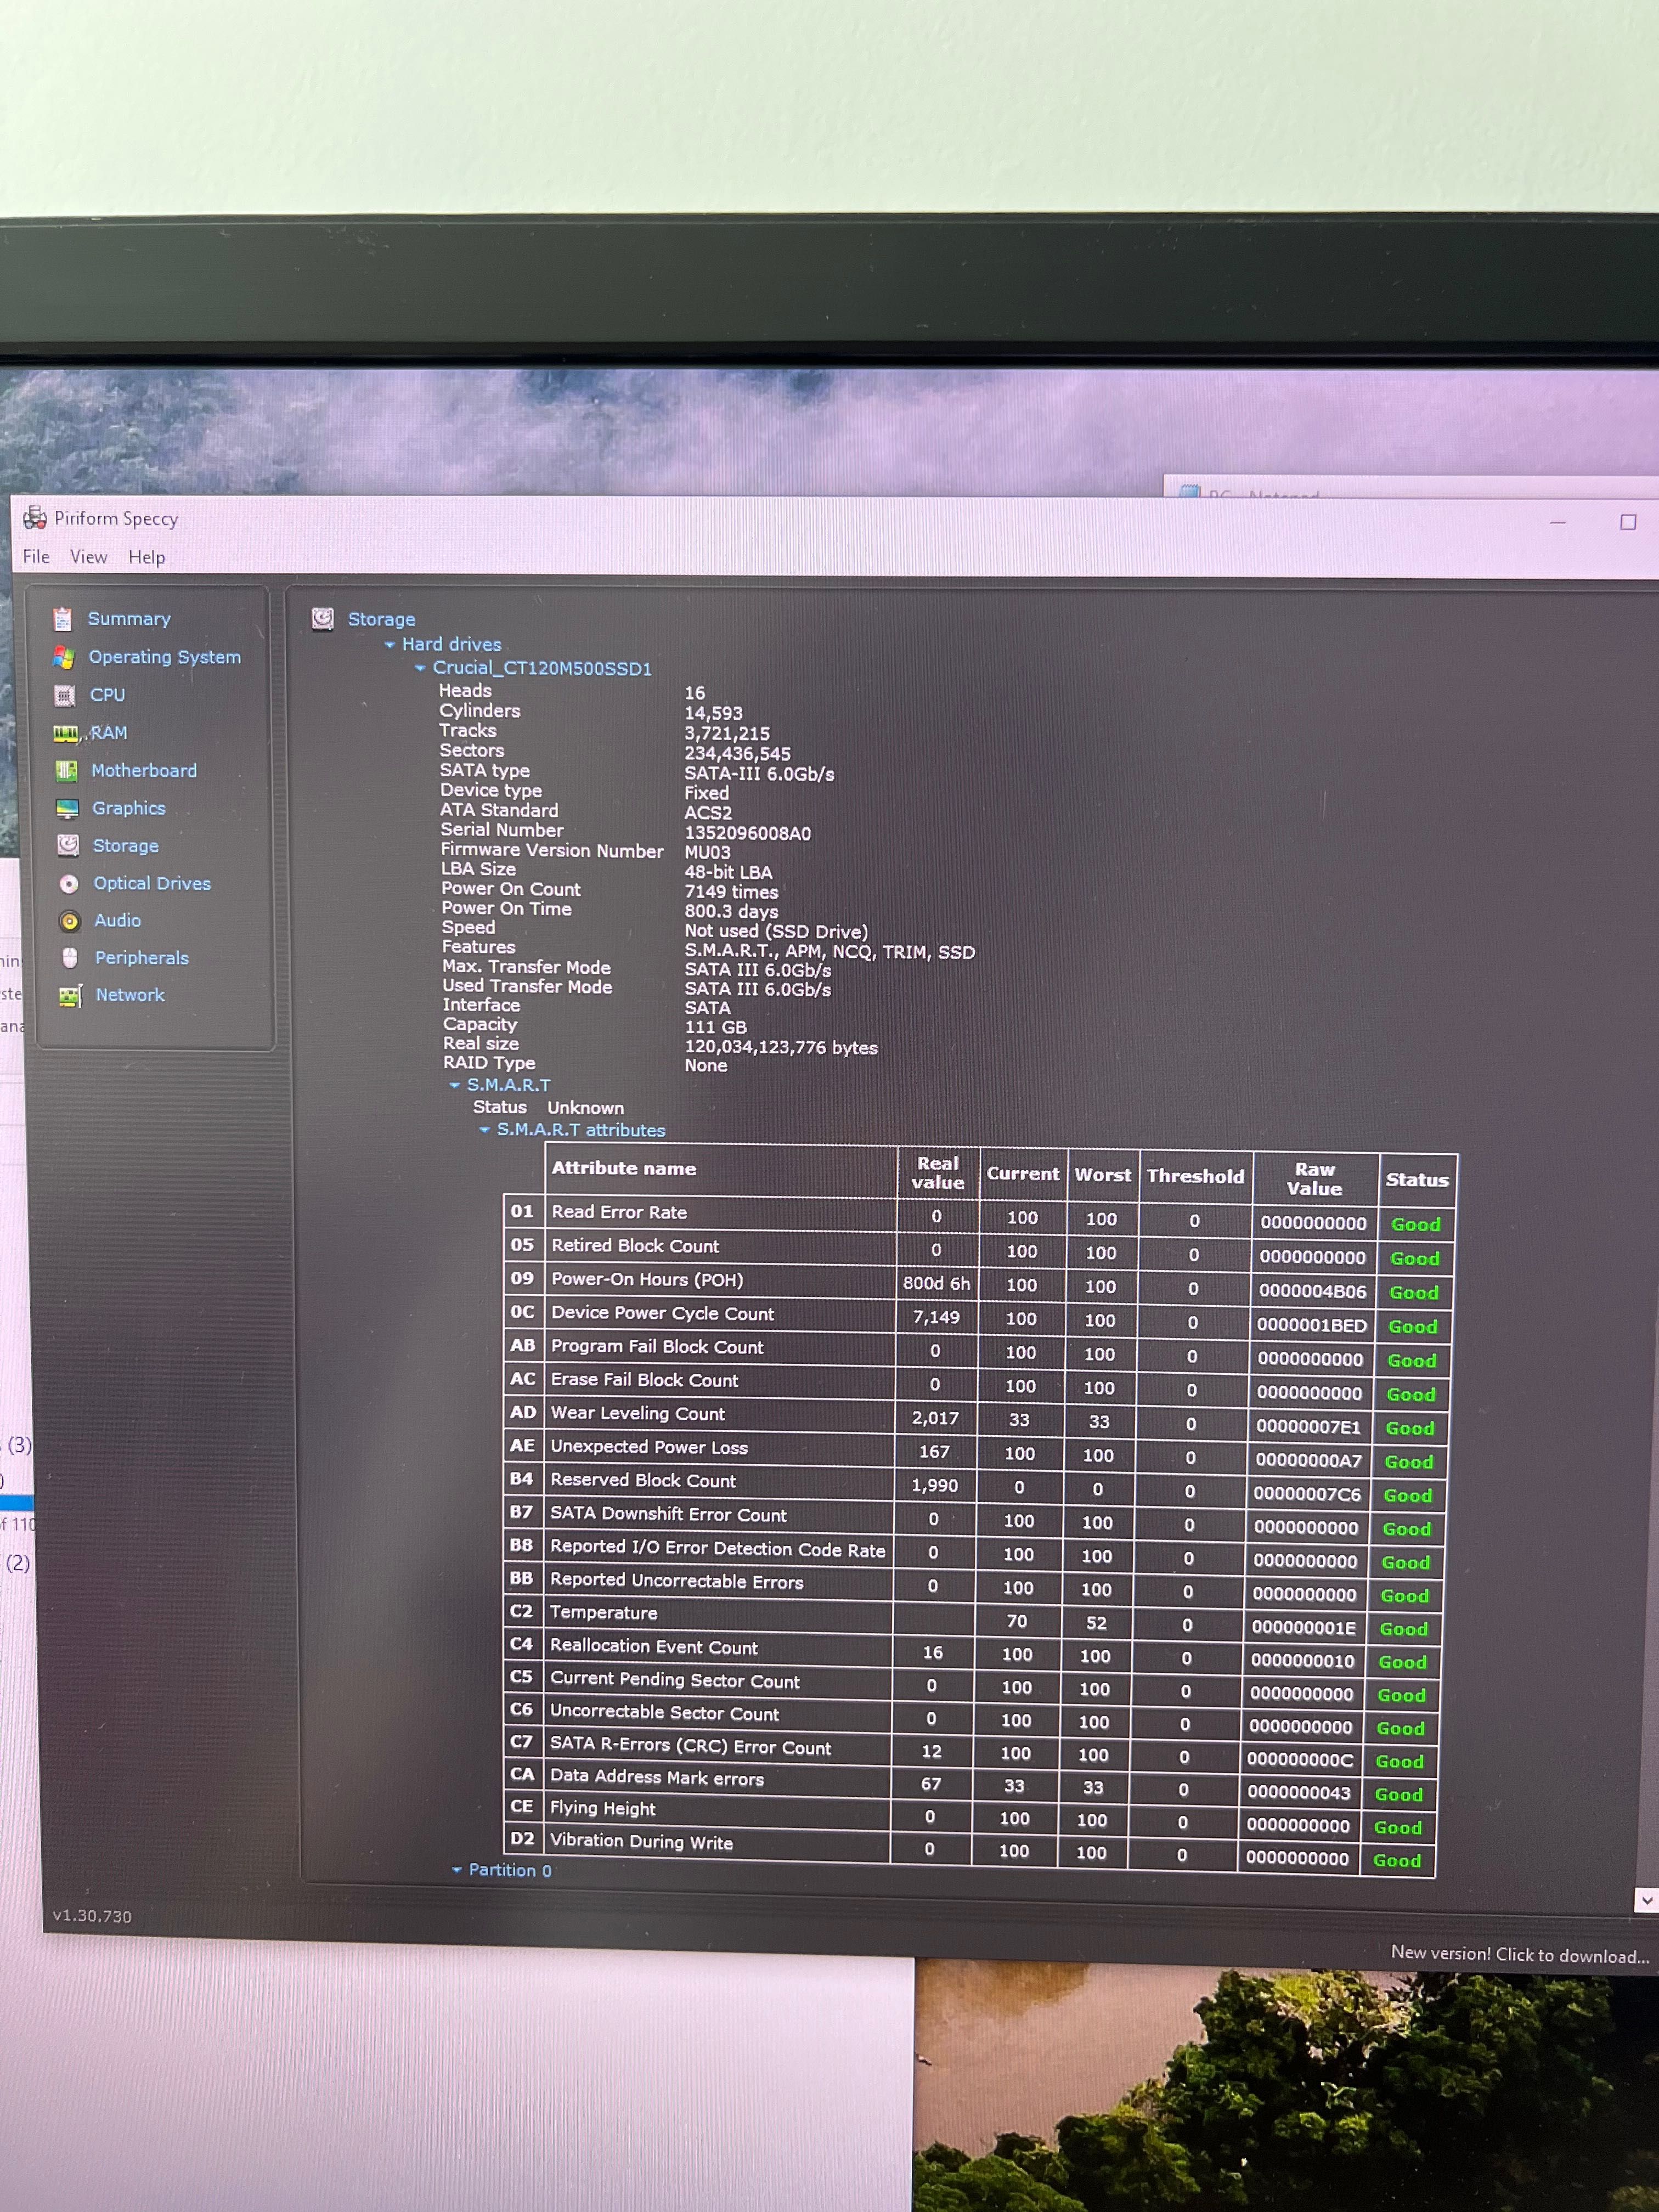Open the Summary section

[129, 619]
